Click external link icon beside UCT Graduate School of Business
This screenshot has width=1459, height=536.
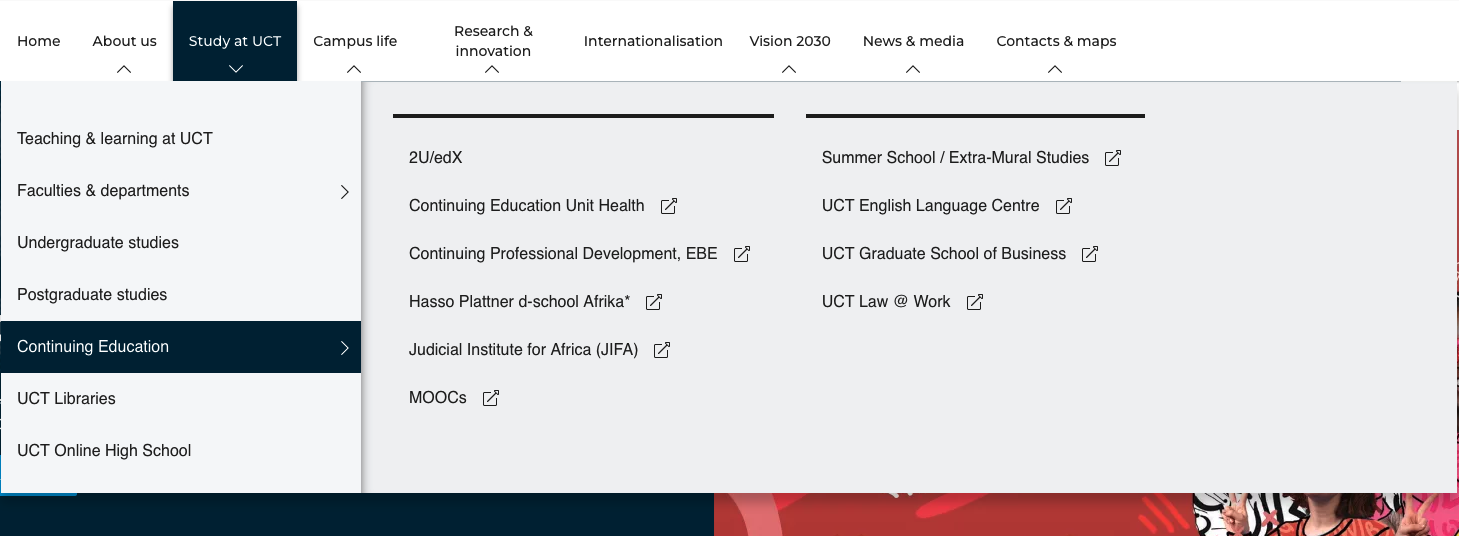pyautogui.click(x=1090, y=254)
